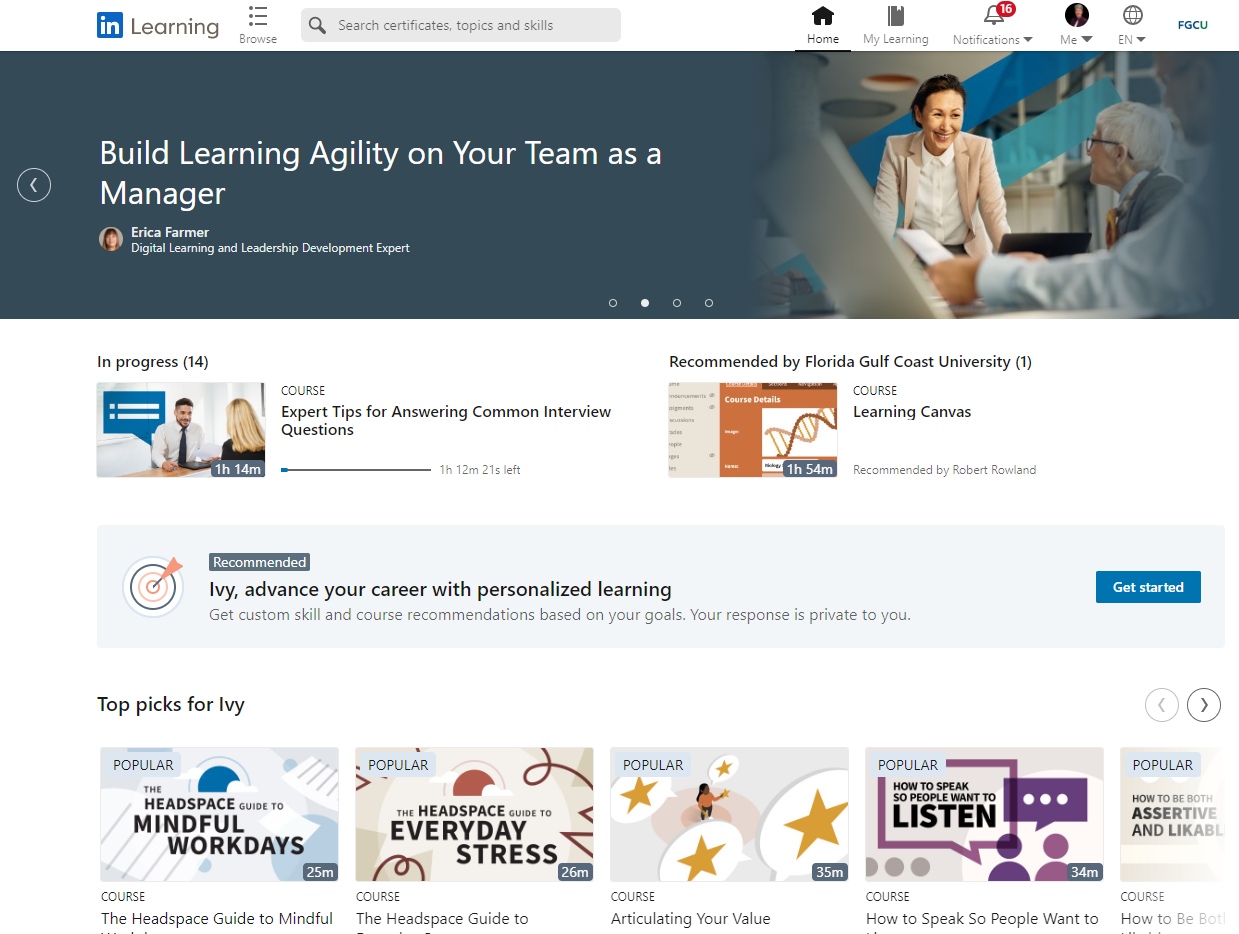Go to previous hero banner slide
Screen dimensions: 1239x934
34,185
